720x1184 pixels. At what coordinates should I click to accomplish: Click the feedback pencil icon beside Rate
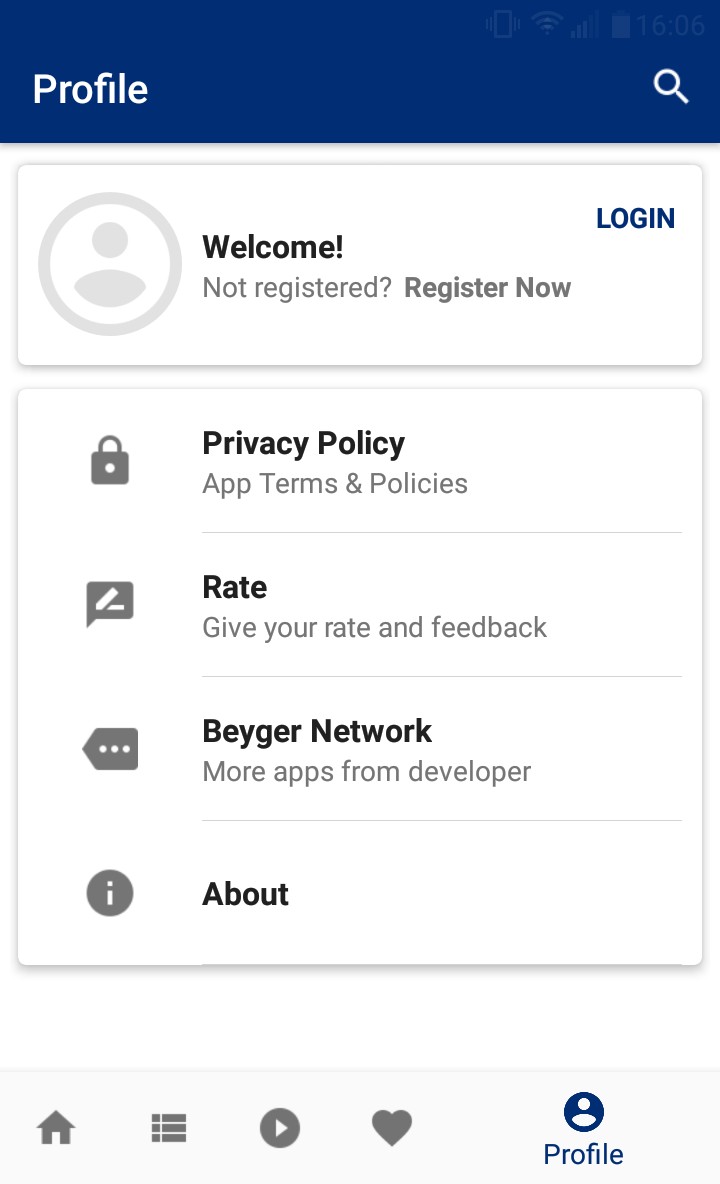pyautogui.click(x=110, y=605)
